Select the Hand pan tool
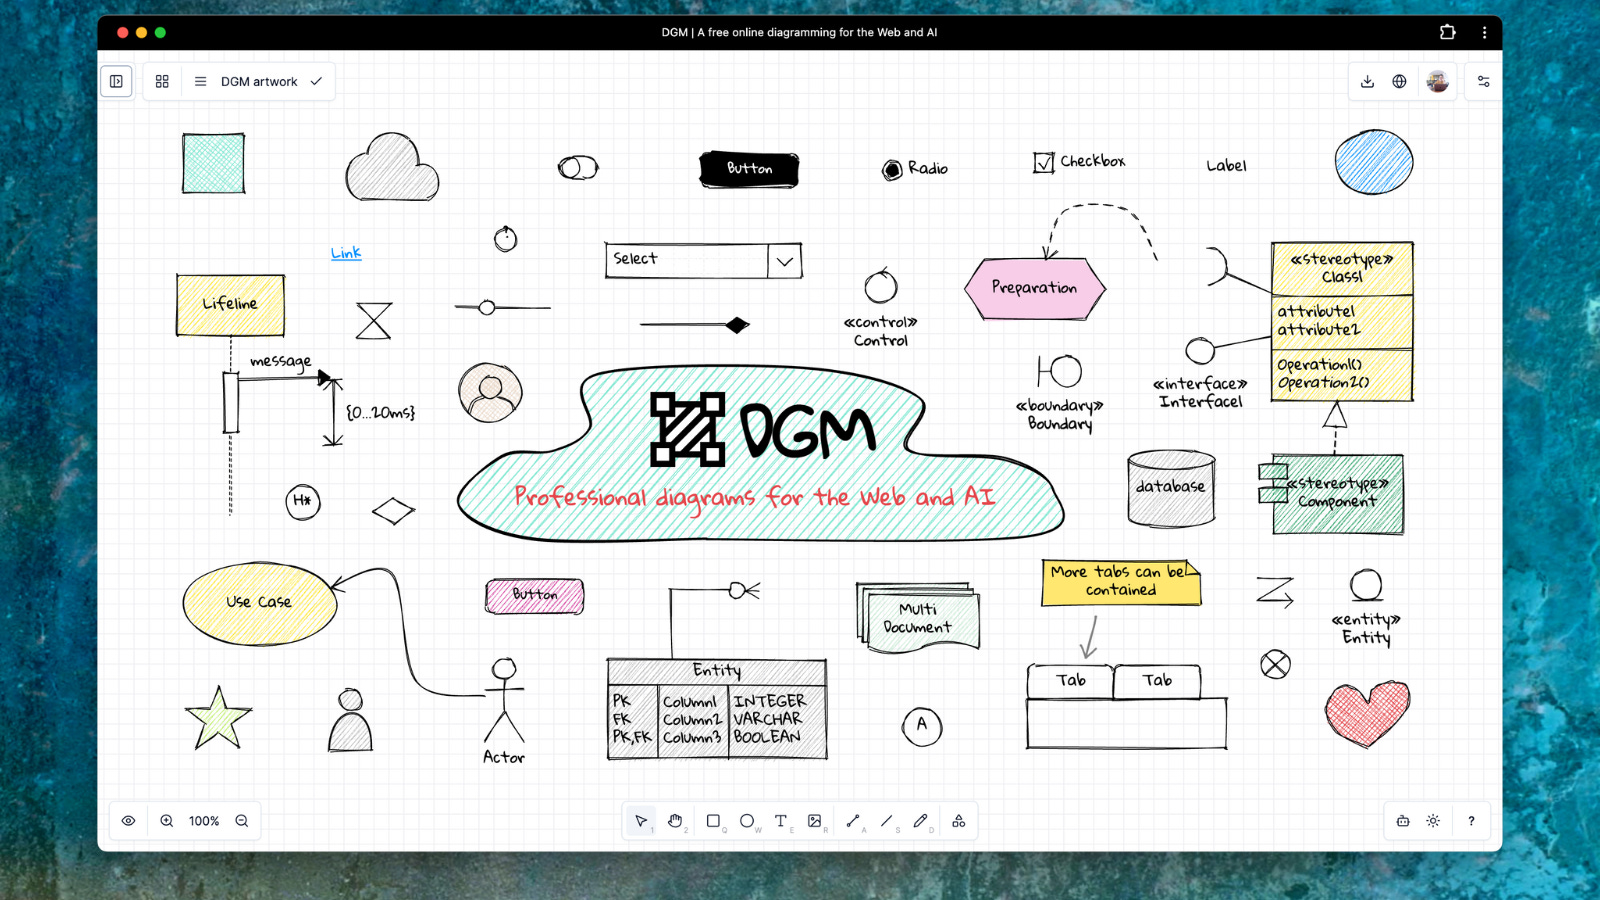The width and height of the screenshot is (1600, 900). coord(676,820)
